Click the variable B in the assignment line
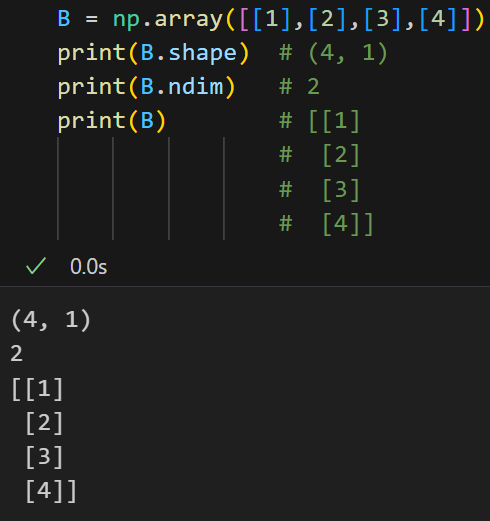 pyautogui.click(x=64, y=18)
